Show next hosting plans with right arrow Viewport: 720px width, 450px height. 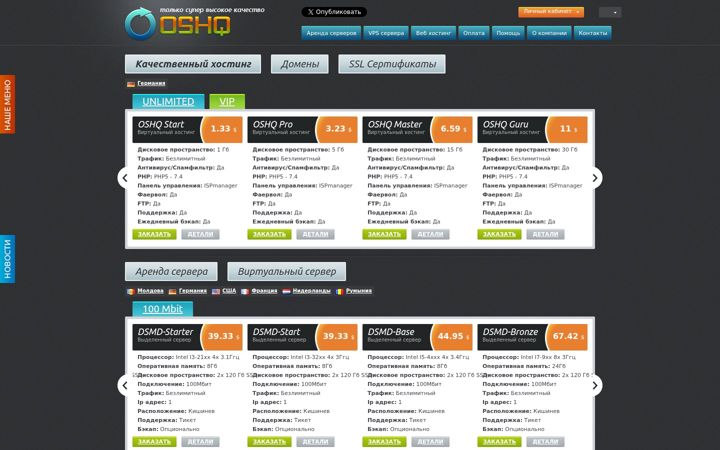596,178
